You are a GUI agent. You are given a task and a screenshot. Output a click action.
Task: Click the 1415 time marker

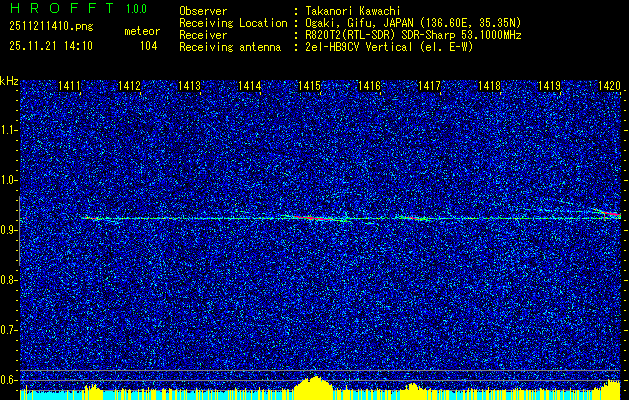309,85
